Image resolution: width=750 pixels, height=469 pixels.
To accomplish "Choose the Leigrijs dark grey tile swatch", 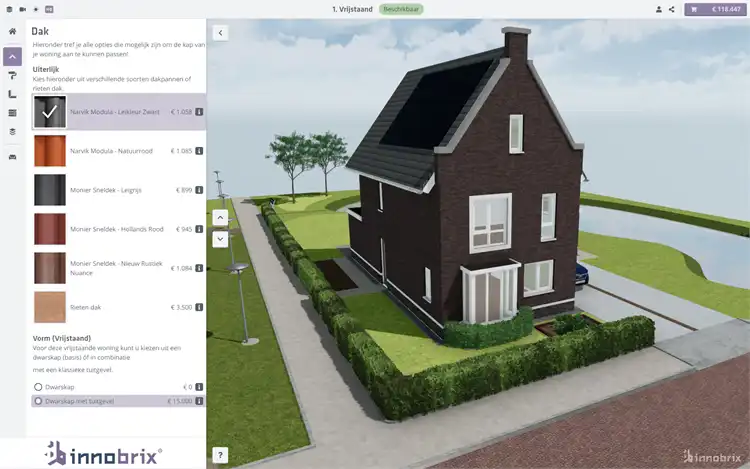I will pos(50,190).
